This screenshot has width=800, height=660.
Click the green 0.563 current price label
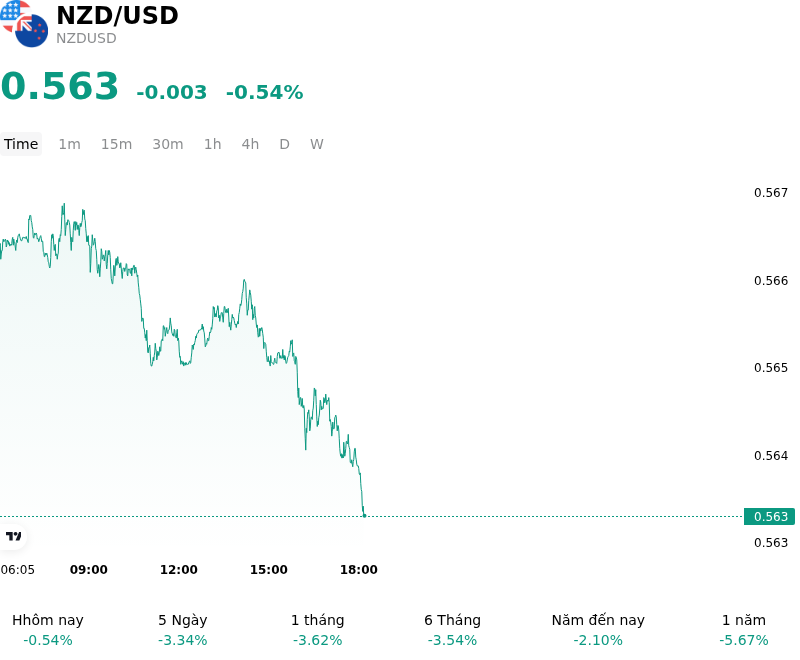click(769, 517)
